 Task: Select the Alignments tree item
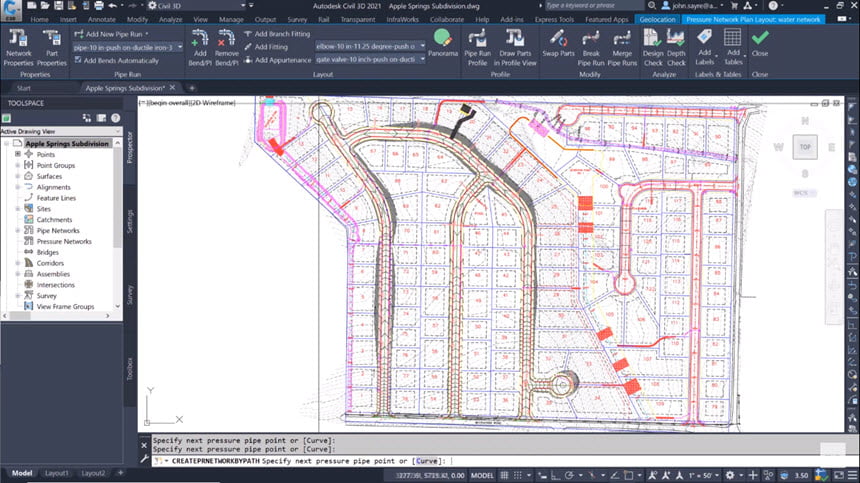(53, 187)
